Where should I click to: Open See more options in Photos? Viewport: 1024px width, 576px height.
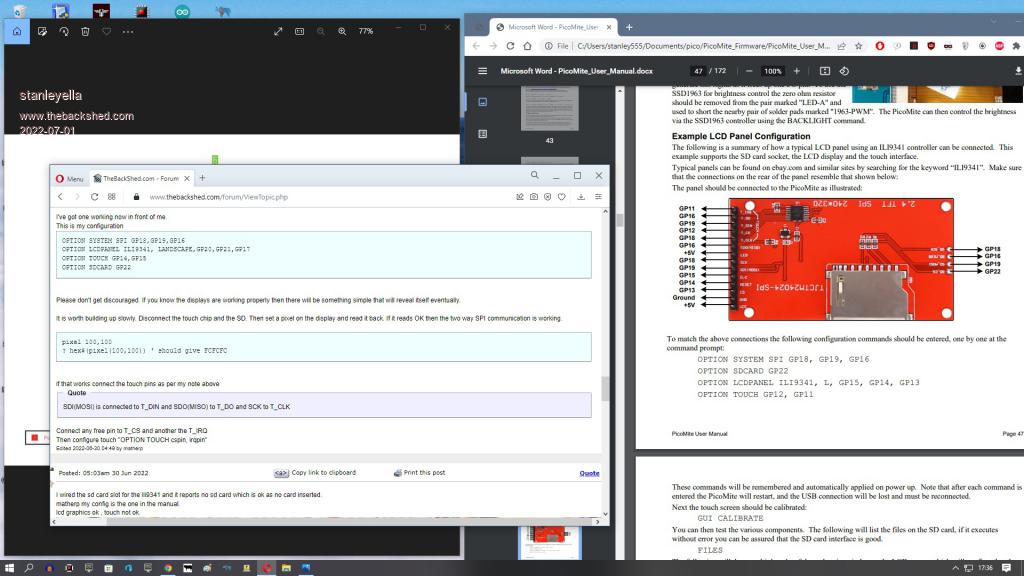point(128,31)
